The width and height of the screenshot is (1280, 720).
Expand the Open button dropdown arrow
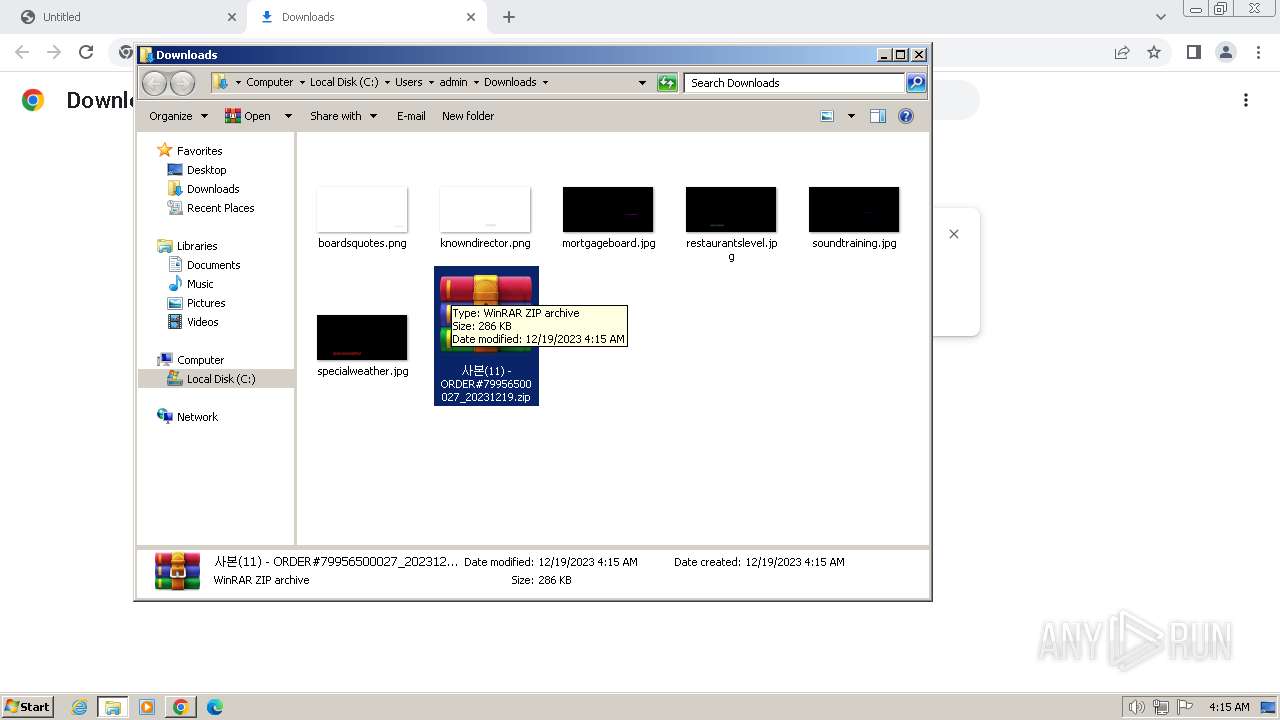pyautogui.click(x=288, y=116)
